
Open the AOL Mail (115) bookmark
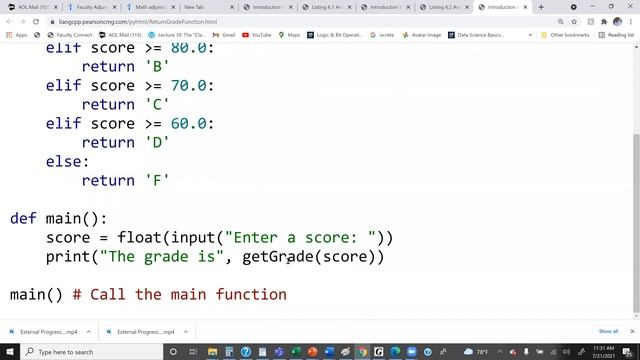(120, 35)
